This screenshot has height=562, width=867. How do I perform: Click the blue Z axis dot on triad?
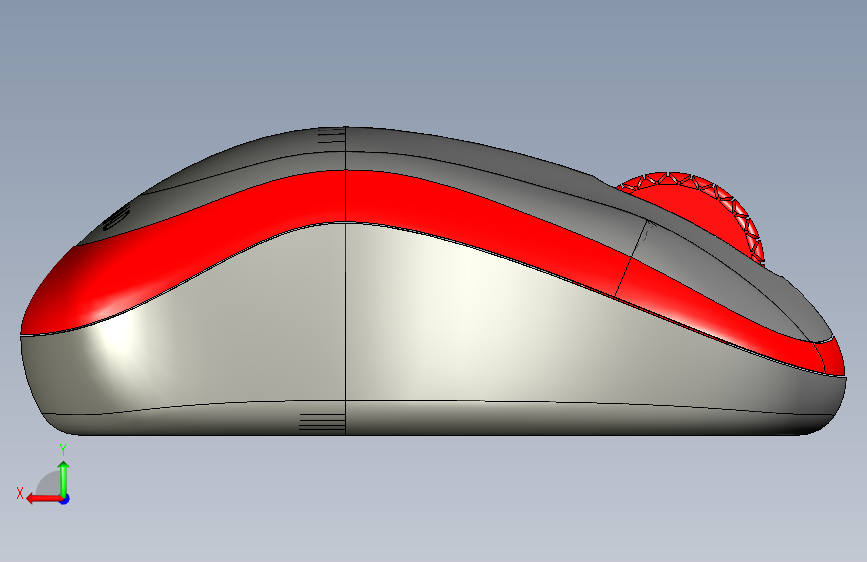coord(65,499)
